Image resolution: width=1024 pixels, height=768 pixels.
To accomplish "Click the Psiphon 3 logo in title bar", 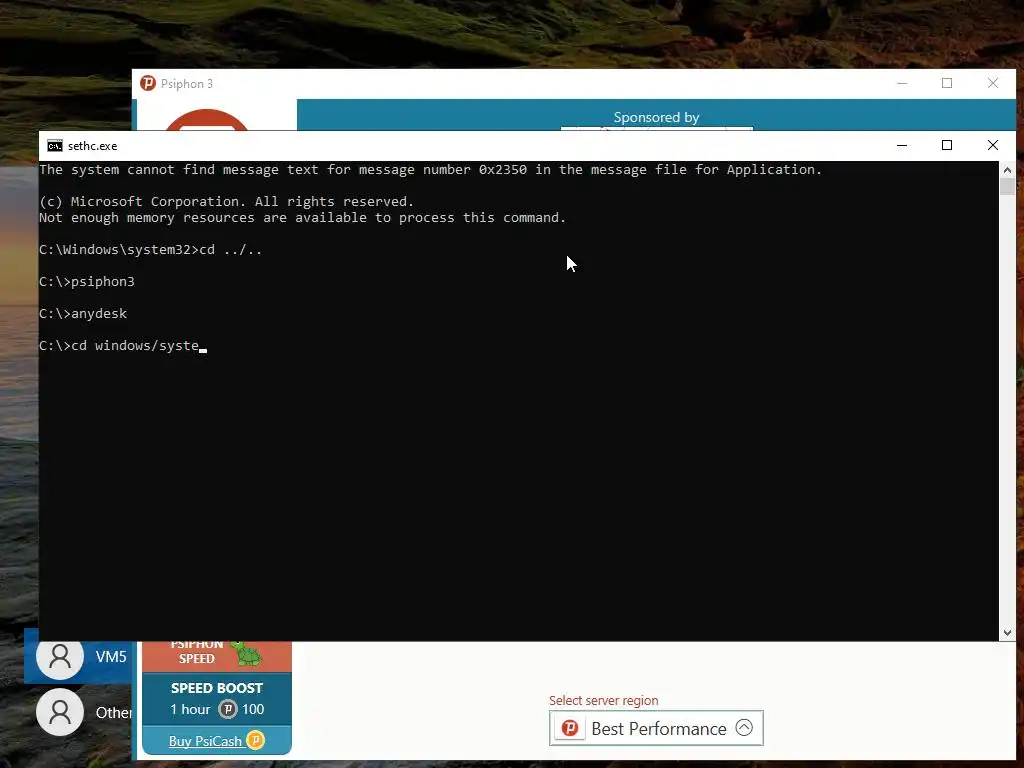I will click(x=148, y=84).
